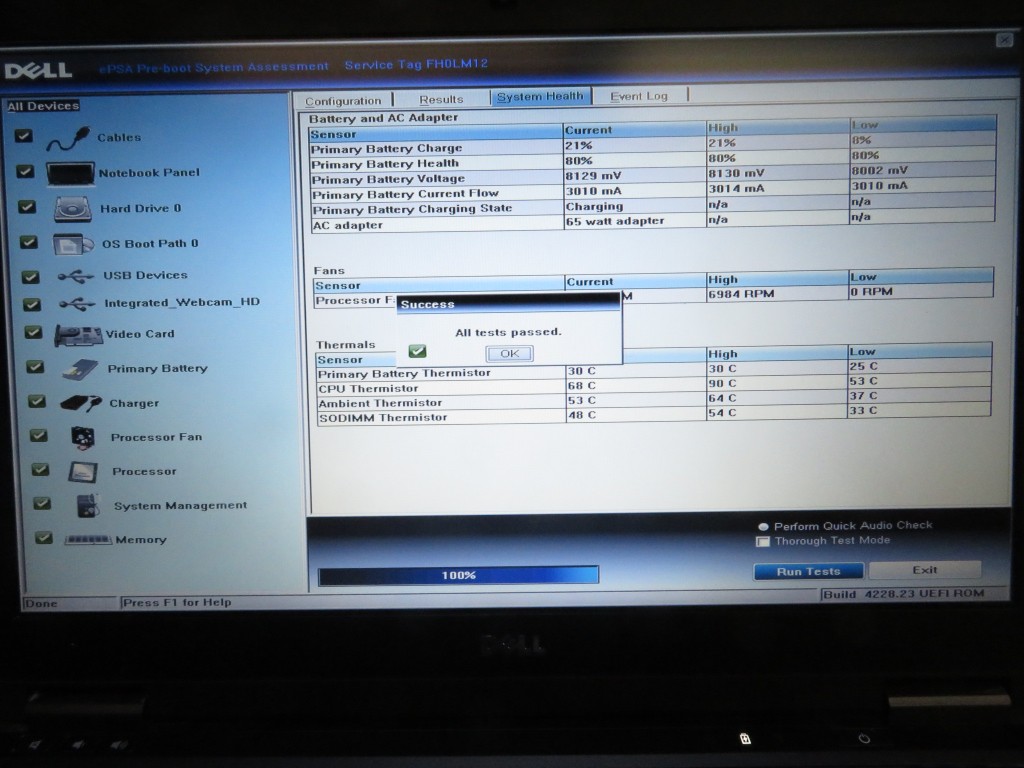Click the 100% progress bar
Screen dimensions: 1024x768
pyautogui.click(x=458, y=575)
